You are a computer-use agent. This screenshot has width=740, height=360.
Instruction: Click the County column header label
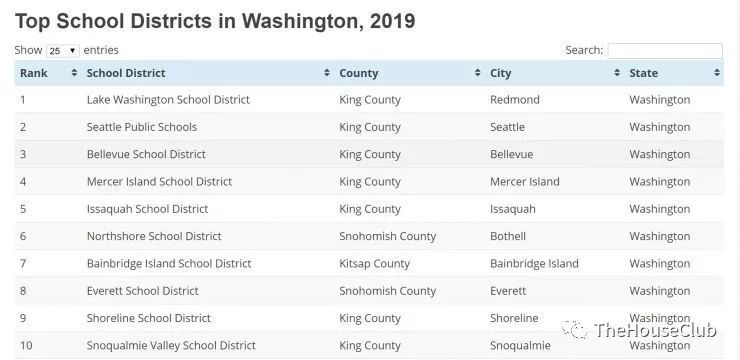point(359,73)
